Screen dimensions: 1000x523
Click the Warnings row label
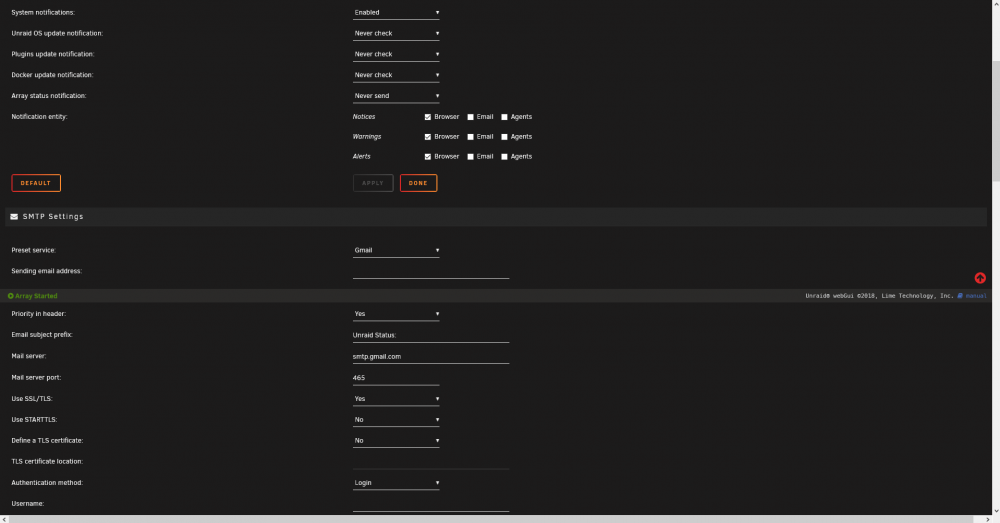tap(367, 136)
